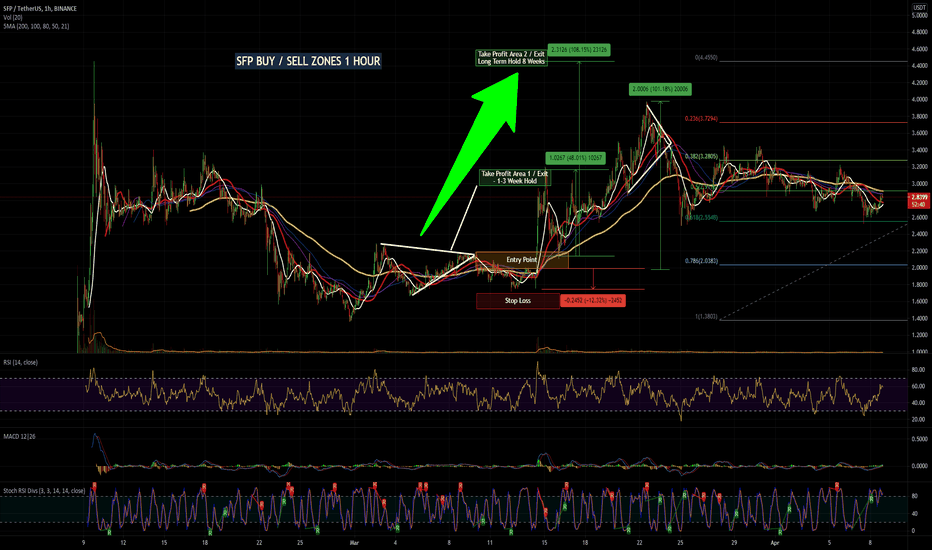
Task: Click the 5.0000 price axis value
Action: [x=919, y=15]
